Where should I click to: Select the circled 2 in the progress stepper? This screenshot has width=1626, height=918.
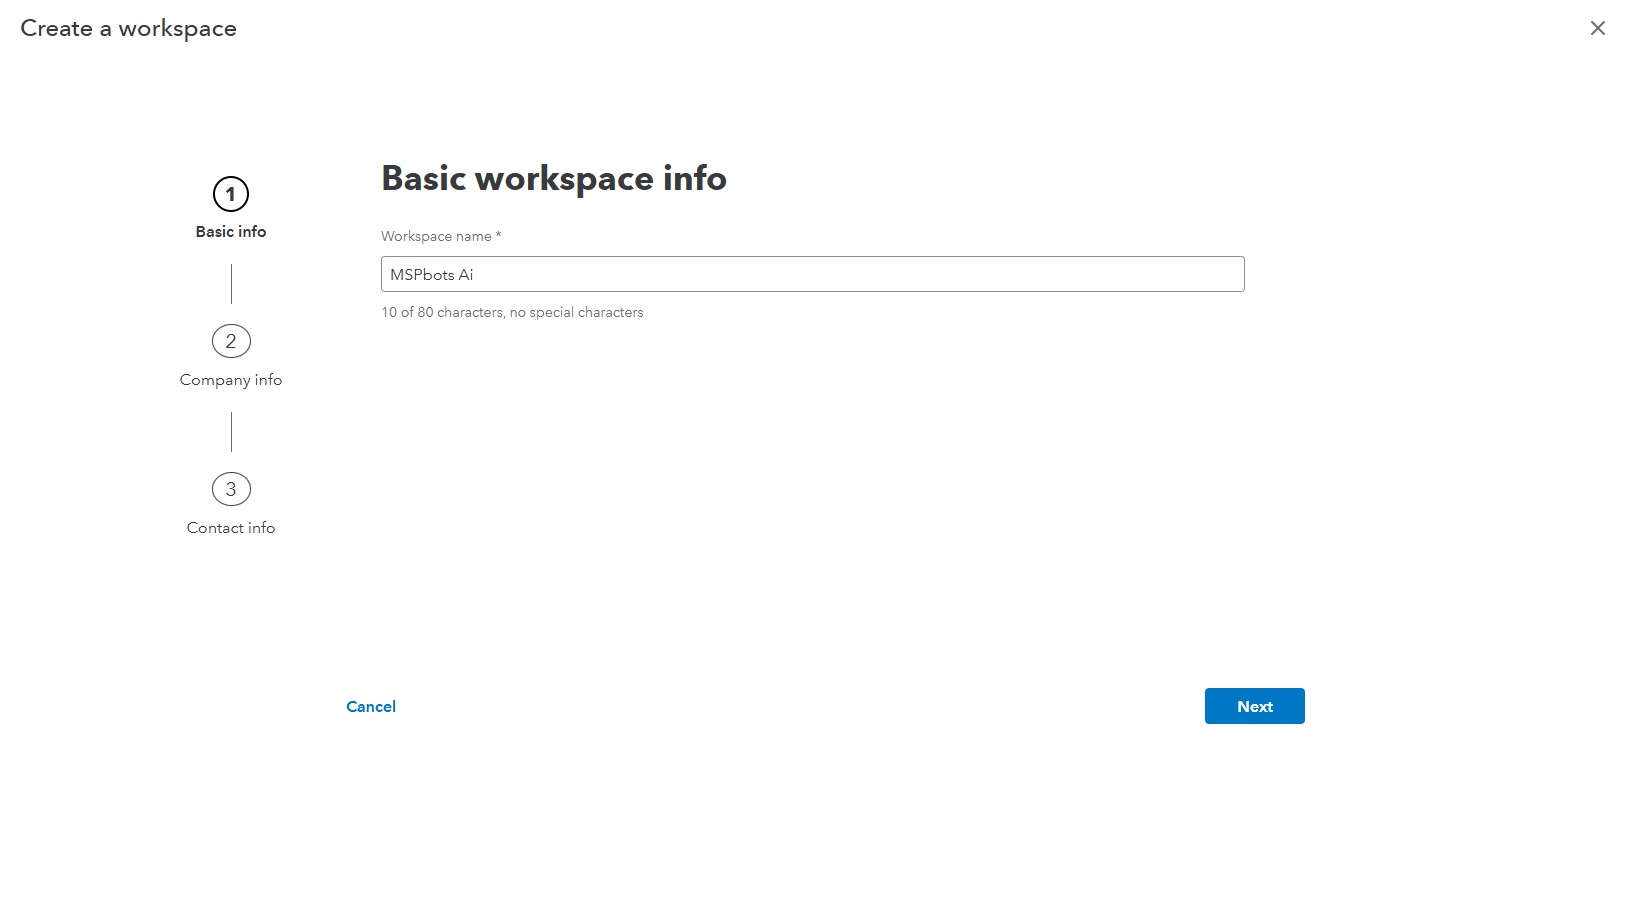tap(231, 340)
